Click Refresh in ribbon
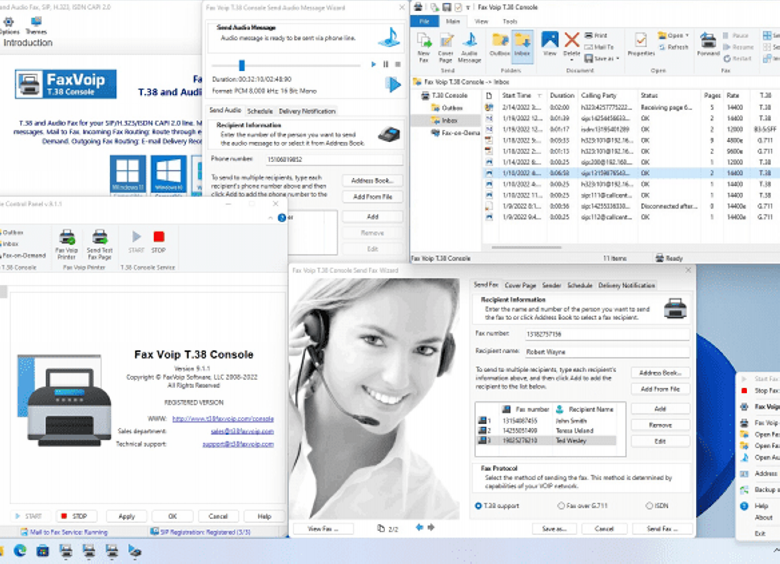The image size is (780, 564). tap(674, 47)
